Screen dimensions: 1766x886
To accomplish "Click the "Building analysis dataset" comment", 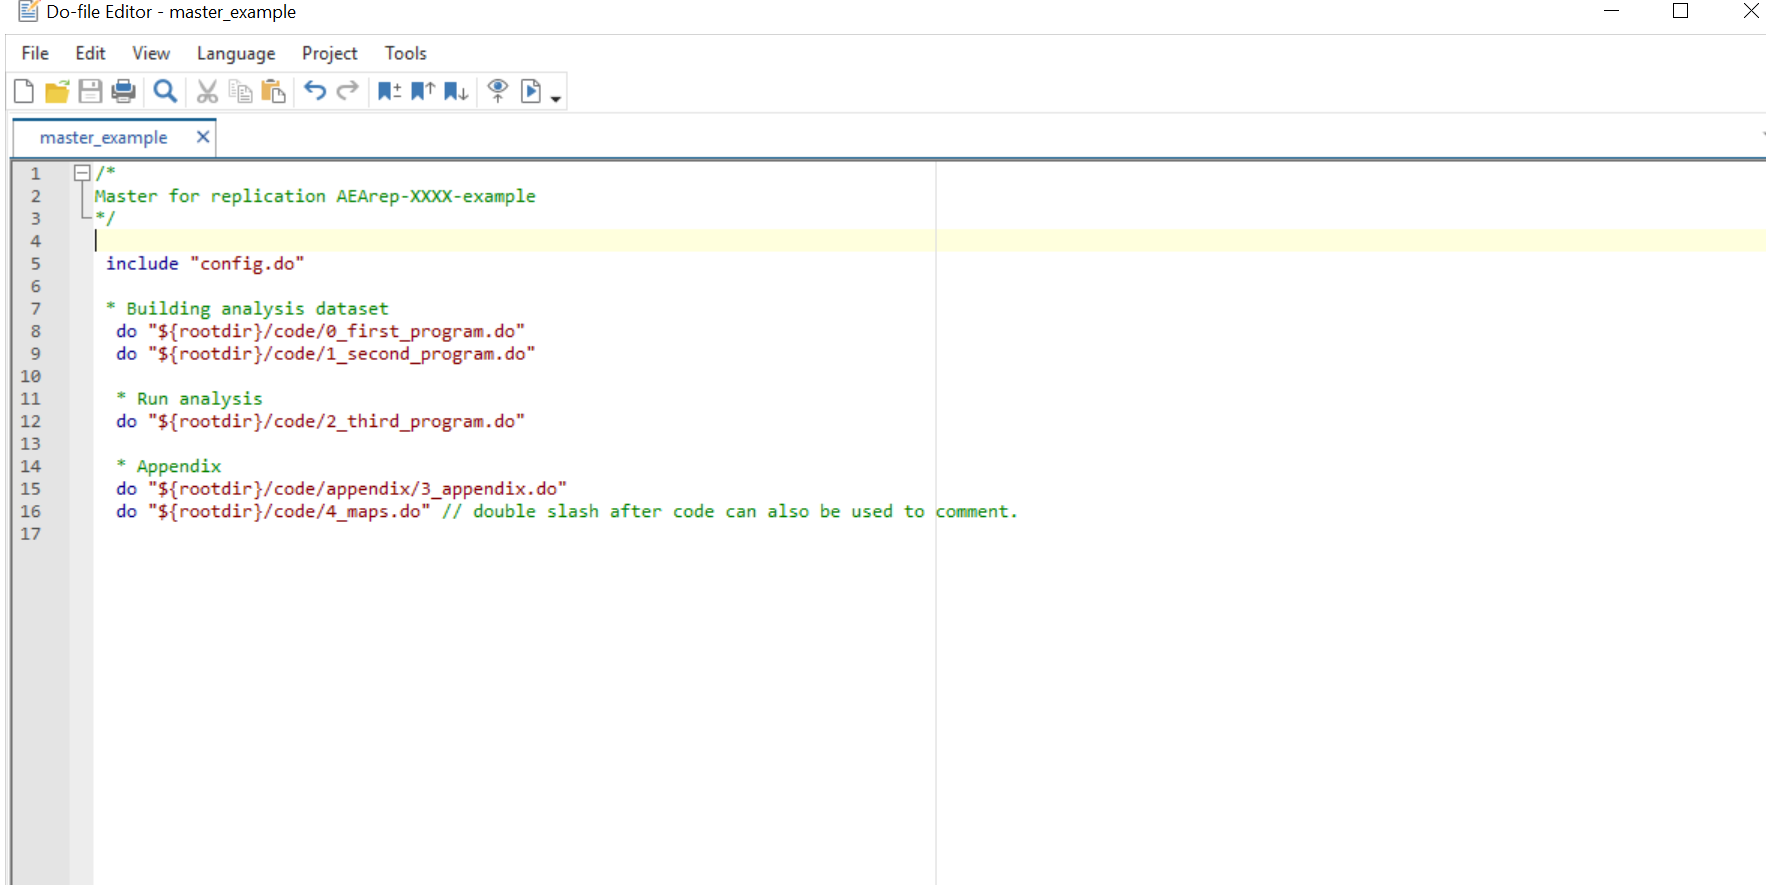I will 247,309.
